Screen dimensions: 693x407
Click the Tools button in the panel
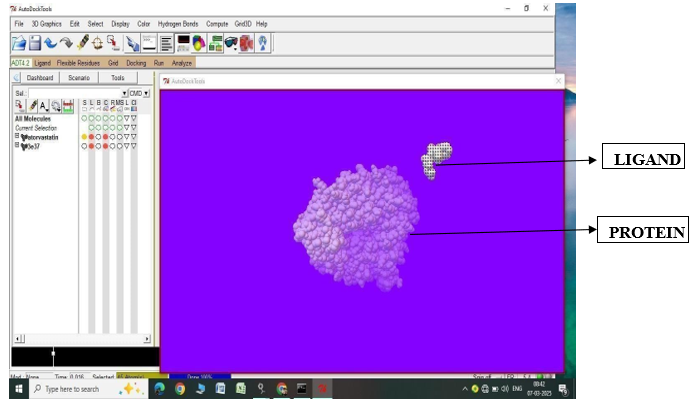pyautogui.click(x=118, y=77)
